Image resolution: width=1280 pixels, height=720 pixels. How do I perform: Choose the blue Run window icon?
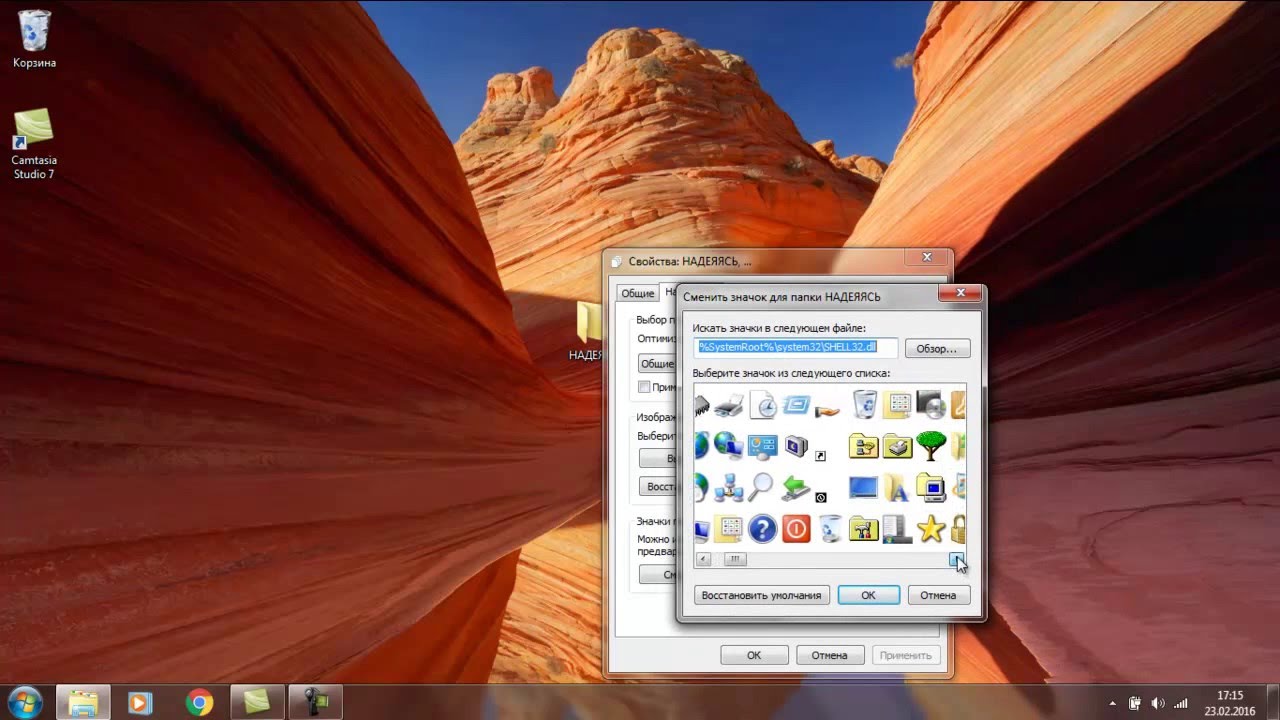click(x=796, y=405)
